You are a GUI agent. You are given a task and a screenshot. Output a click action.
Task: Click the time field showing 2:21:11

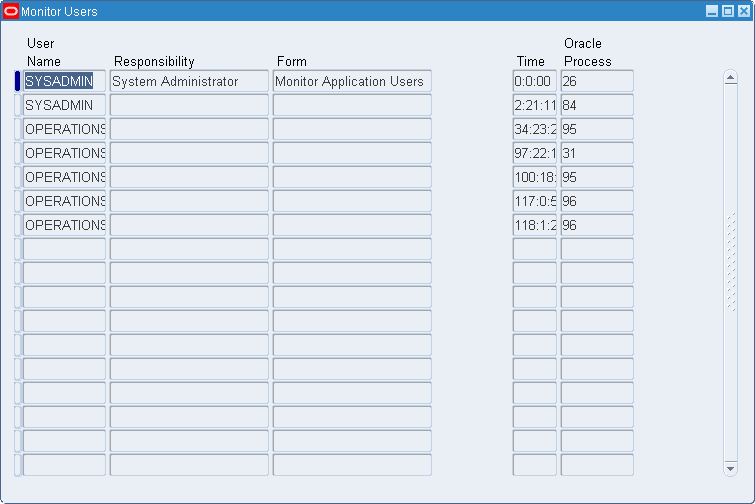pyautogui.click(x=534, y=105)
